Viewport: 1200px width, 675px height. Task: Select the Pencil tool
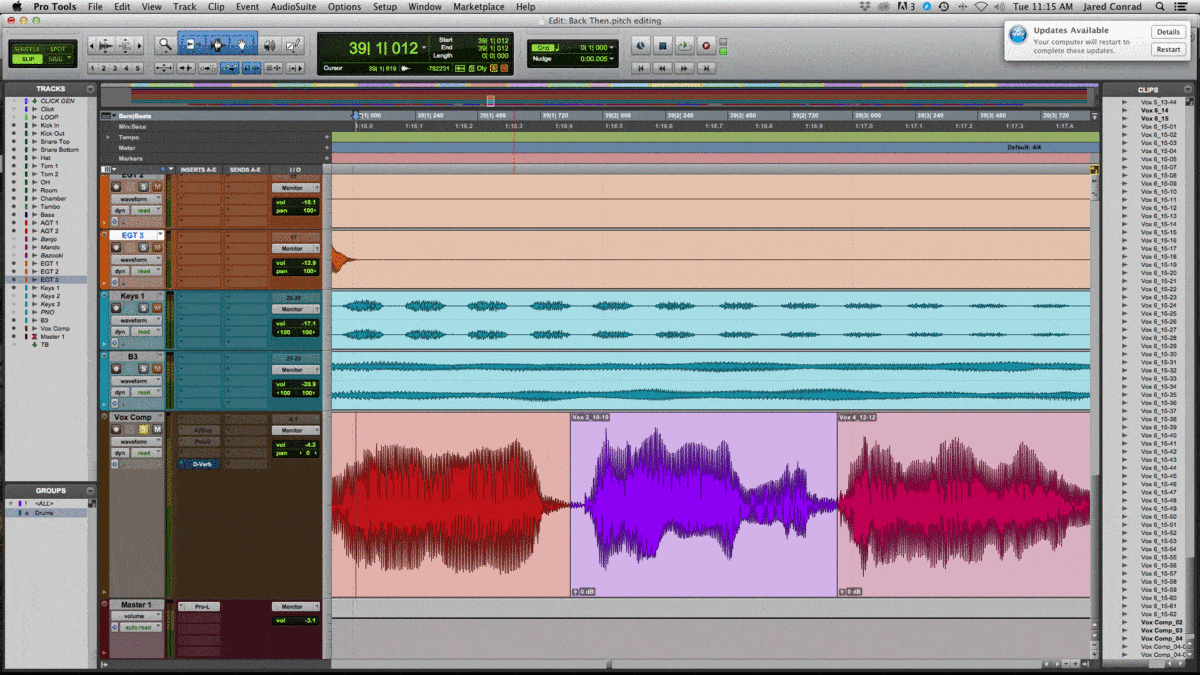[x=293, y=44]
